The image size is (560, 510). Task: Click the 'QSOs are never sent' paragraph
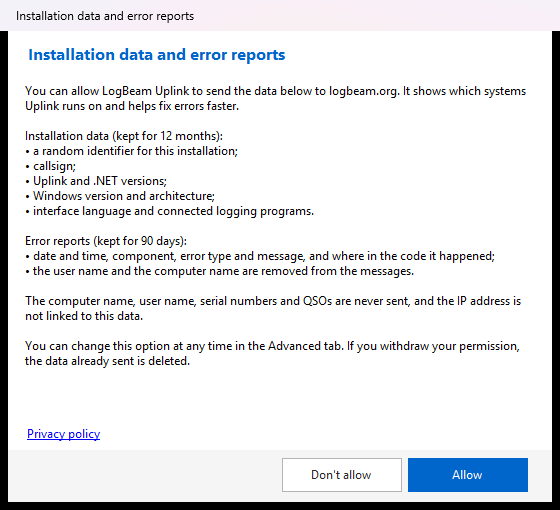pos(273,309)
